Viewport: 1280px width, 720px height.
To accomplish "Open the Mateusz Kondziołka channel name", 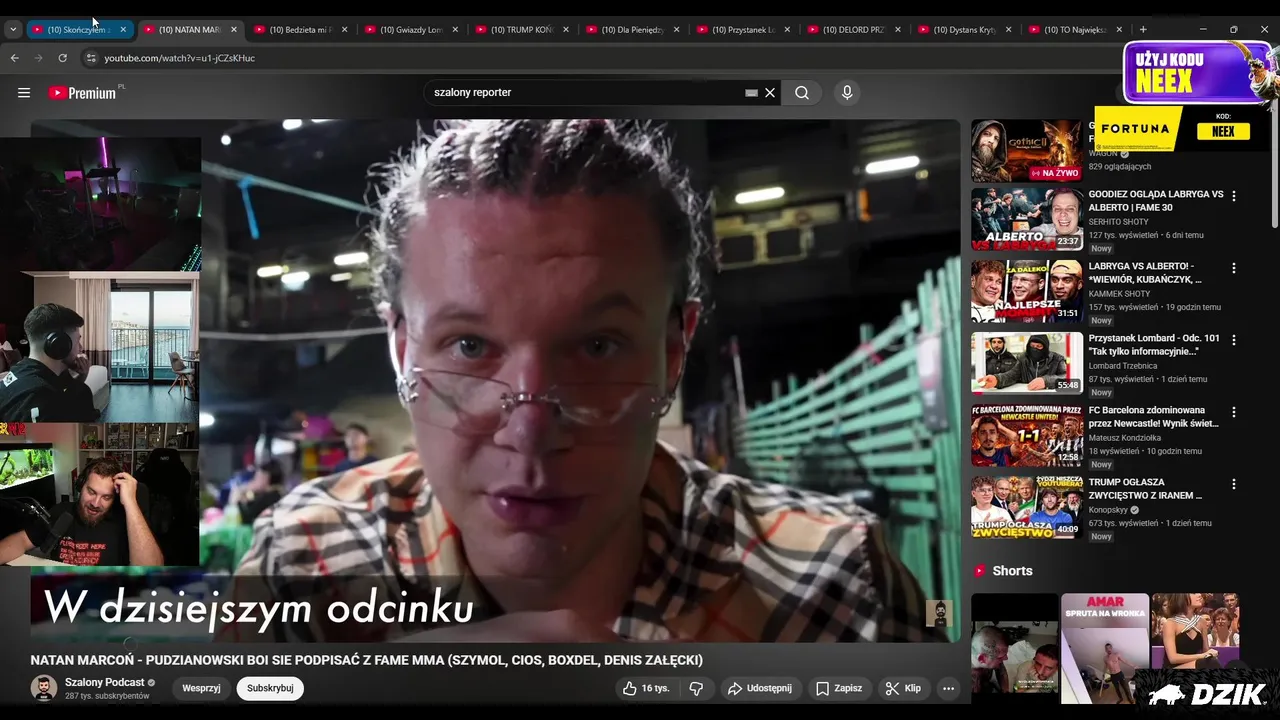I will pos(1125,437).
